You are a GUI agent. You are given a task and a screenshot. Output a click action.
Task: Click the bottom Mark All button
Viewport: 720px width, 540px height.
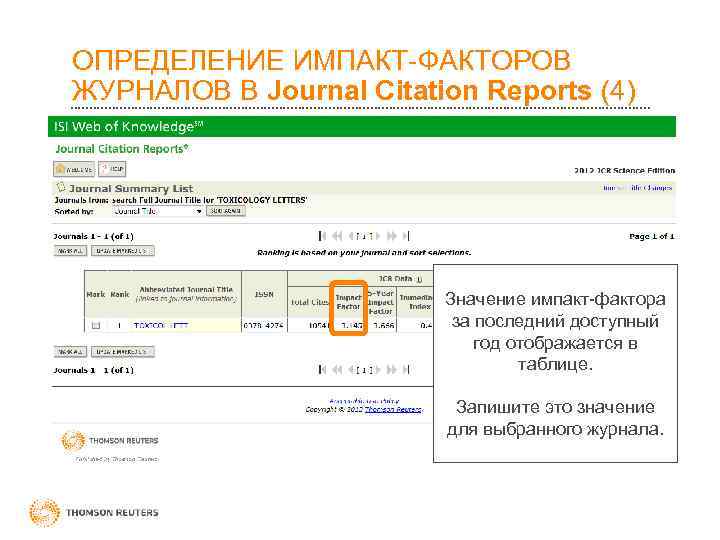click(x=70, y=352)
